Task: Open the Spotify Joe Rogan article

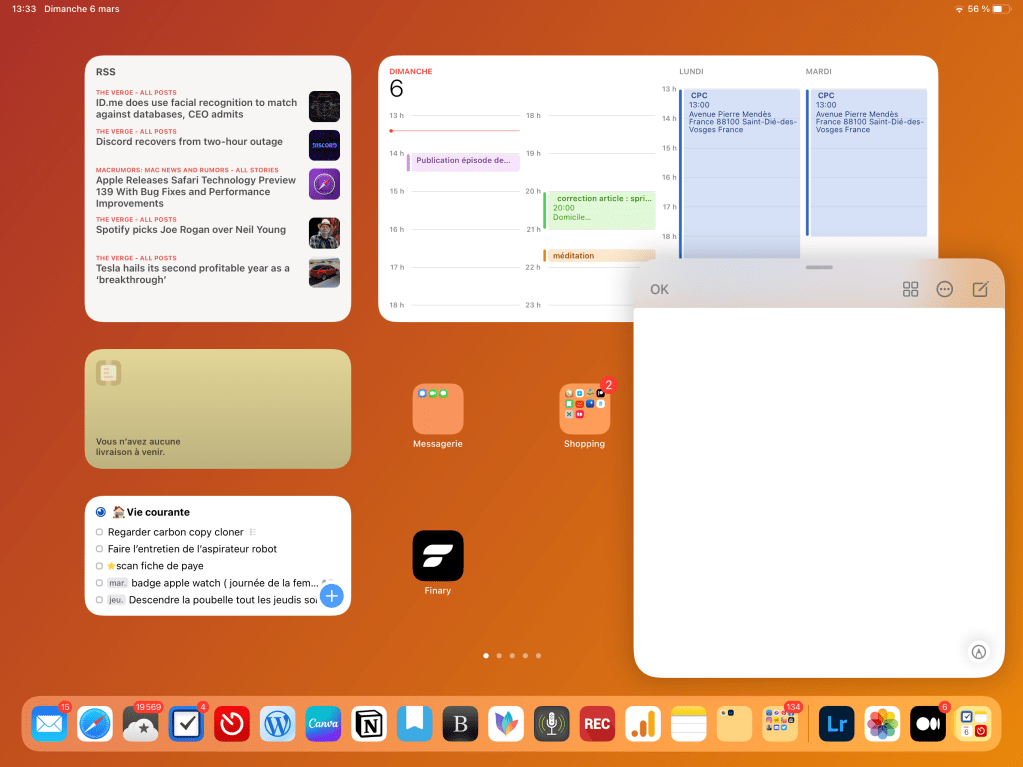Action: tap(191, 230)
